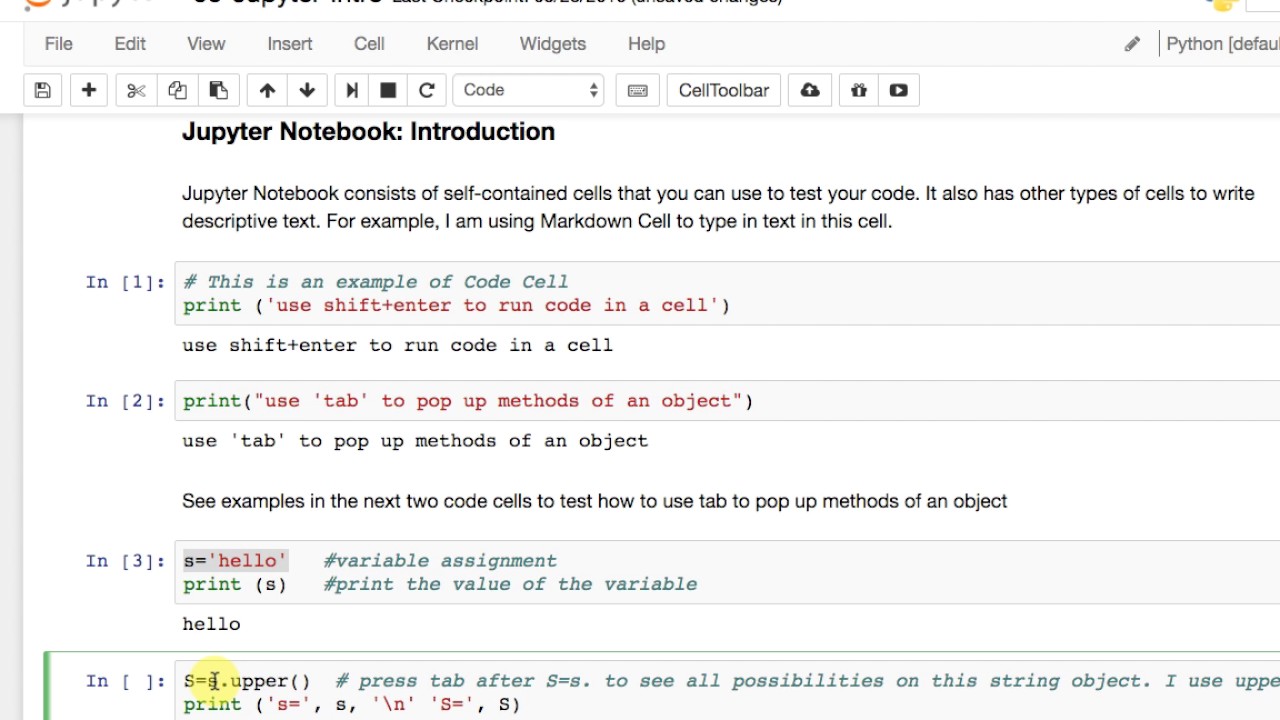
Task: Run cell and select below icon
Action: click(352, 90)
